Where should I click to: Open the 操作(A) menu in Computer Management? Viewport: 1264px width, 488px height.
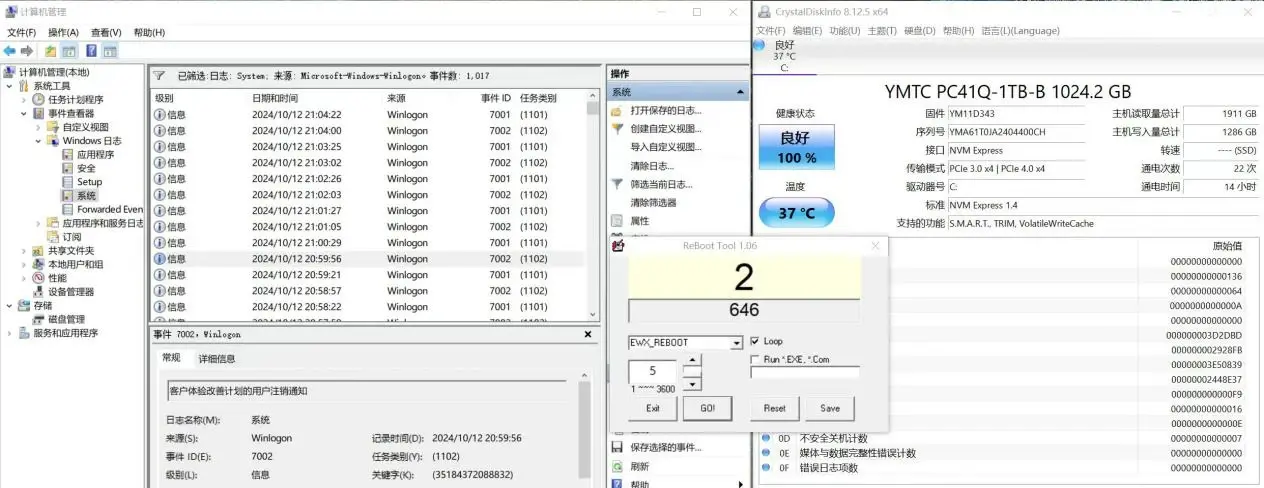point(63,32)
